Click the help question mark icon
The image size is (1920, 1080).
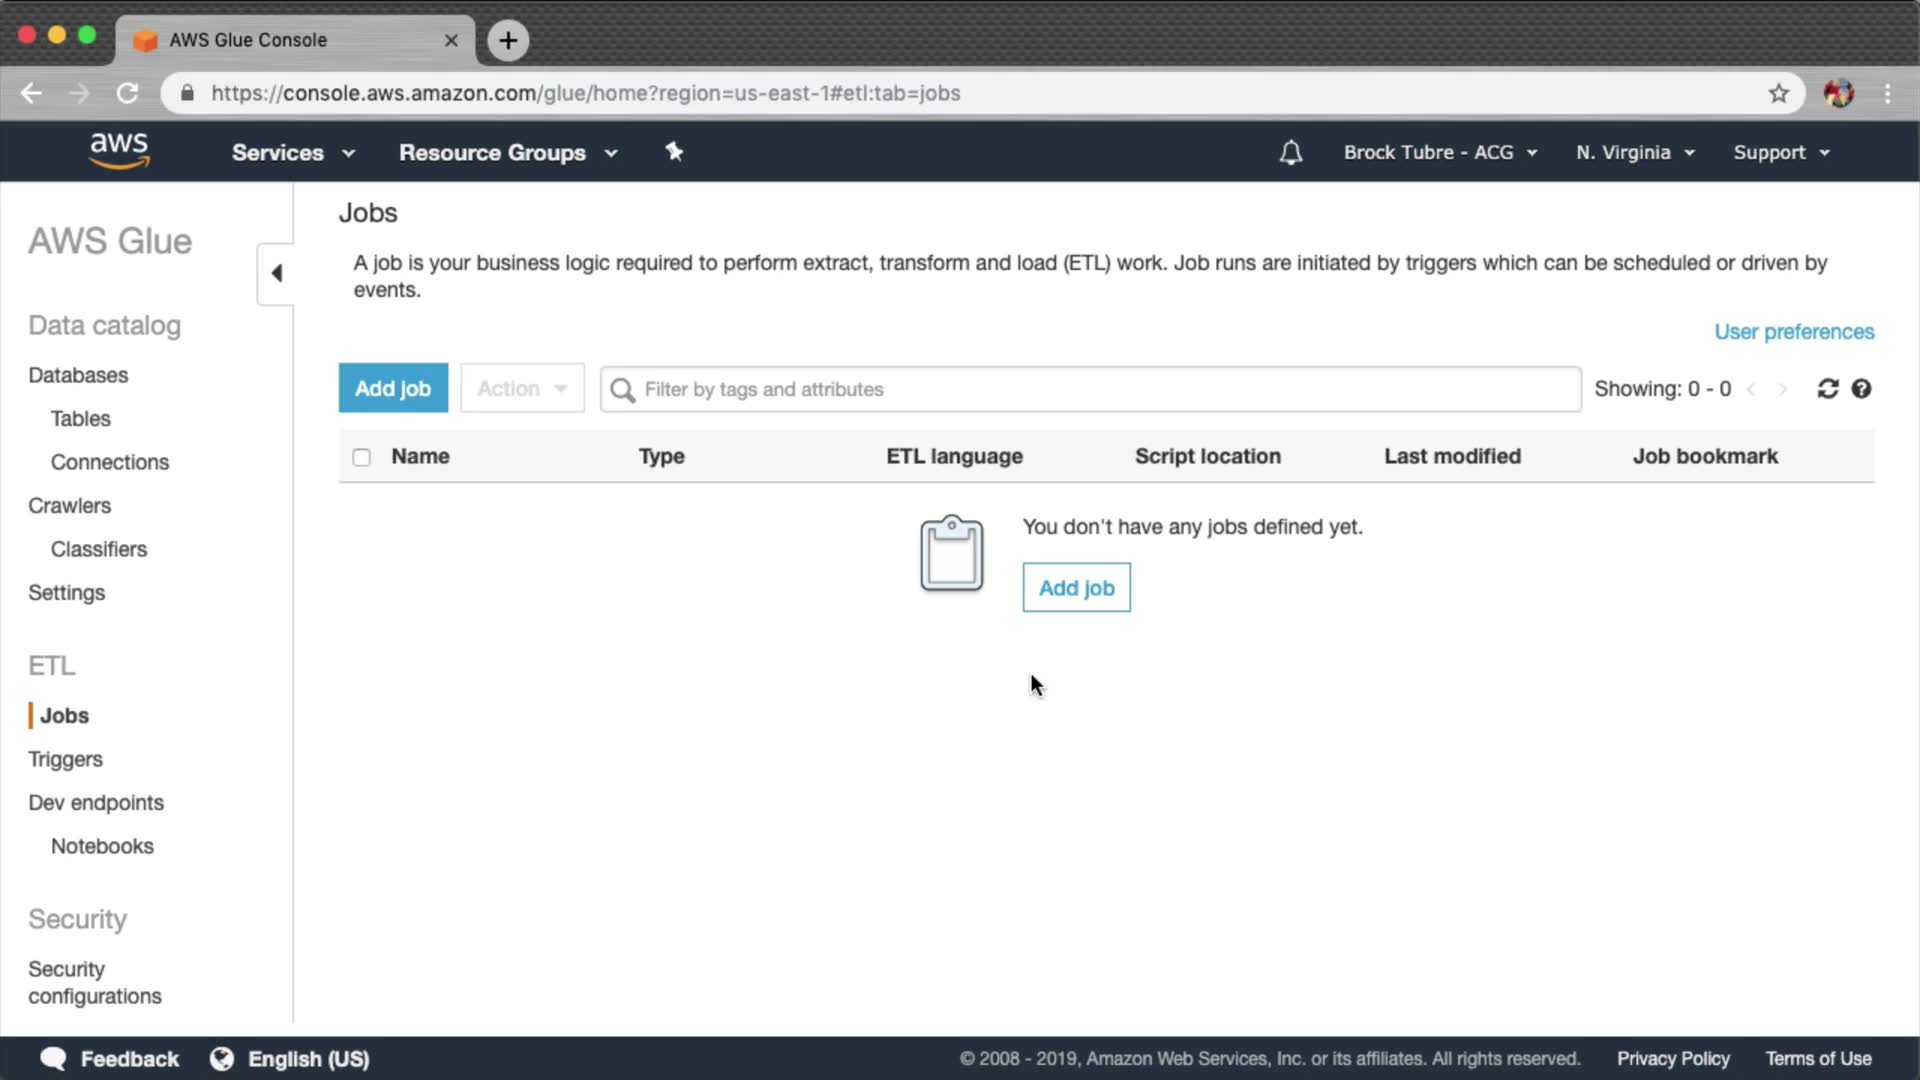tap(1861, 389)
